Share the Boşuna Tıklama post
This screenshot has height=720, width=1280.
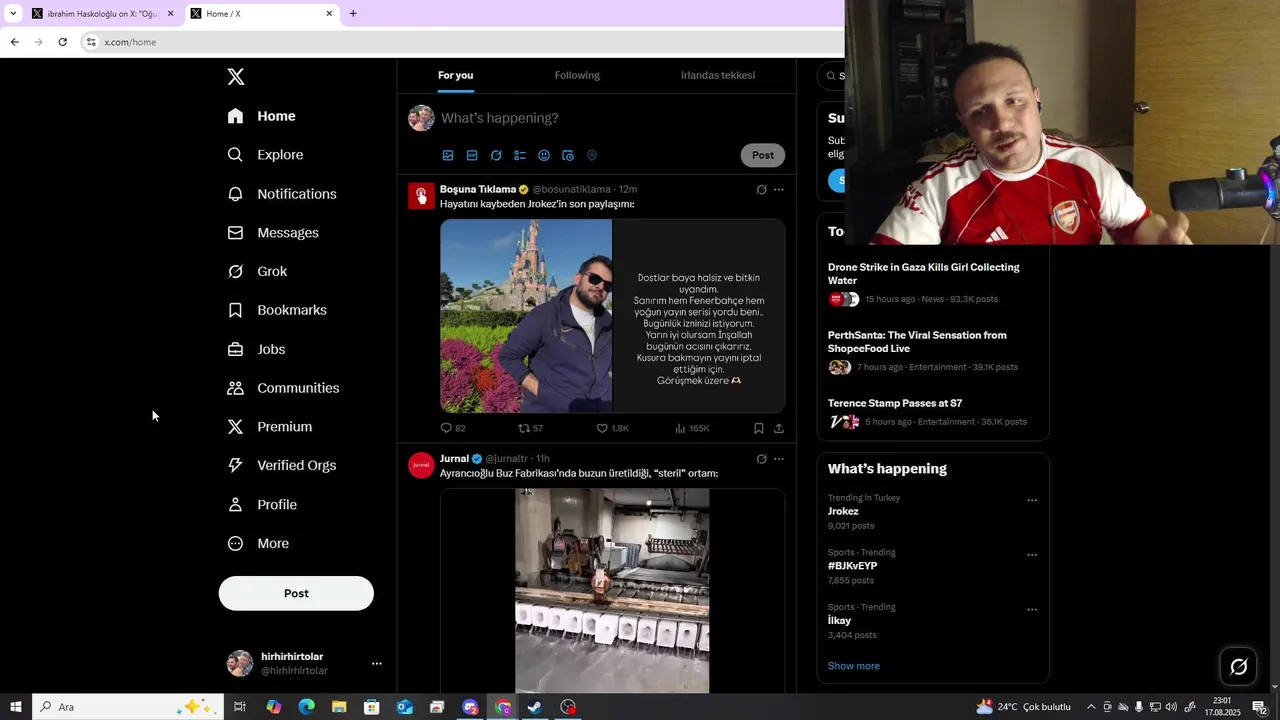coord(779,428)
